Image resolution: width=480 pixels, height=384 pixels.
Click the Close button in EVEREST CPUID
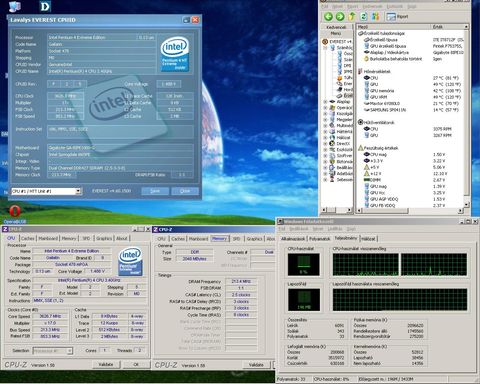(185, 191)
